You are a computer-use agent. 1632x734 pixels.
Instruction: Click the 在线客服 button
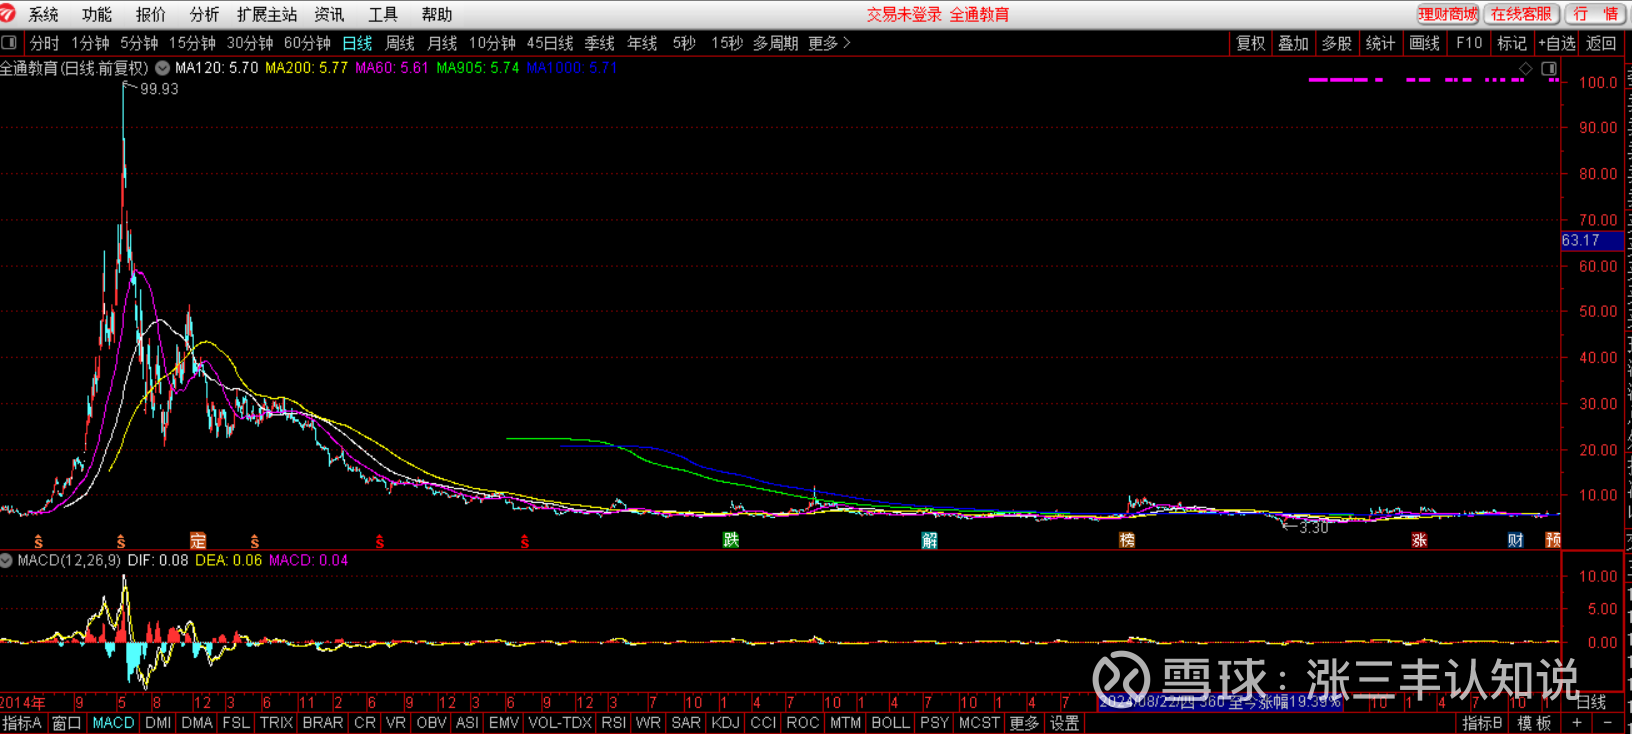click(1521, 14)
